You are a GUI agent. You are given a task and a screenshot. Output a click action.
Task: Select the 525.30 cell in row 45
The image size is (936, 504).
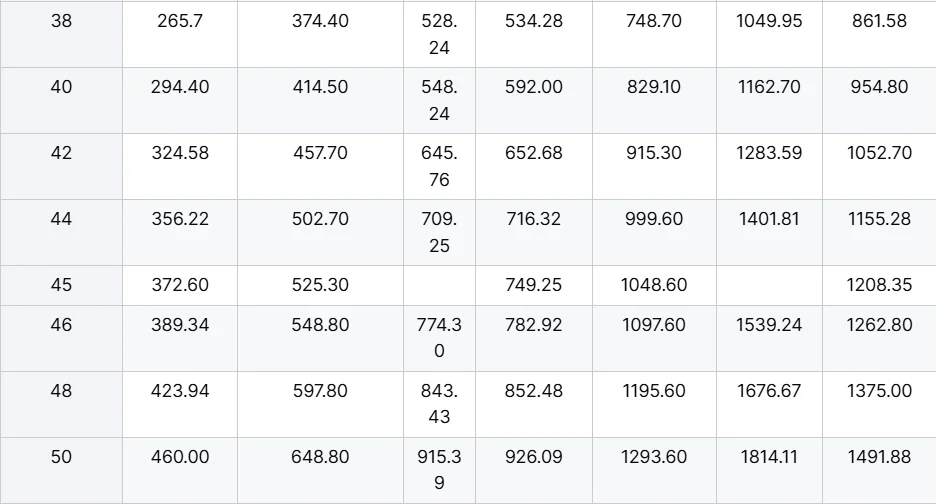coord(320,285)
